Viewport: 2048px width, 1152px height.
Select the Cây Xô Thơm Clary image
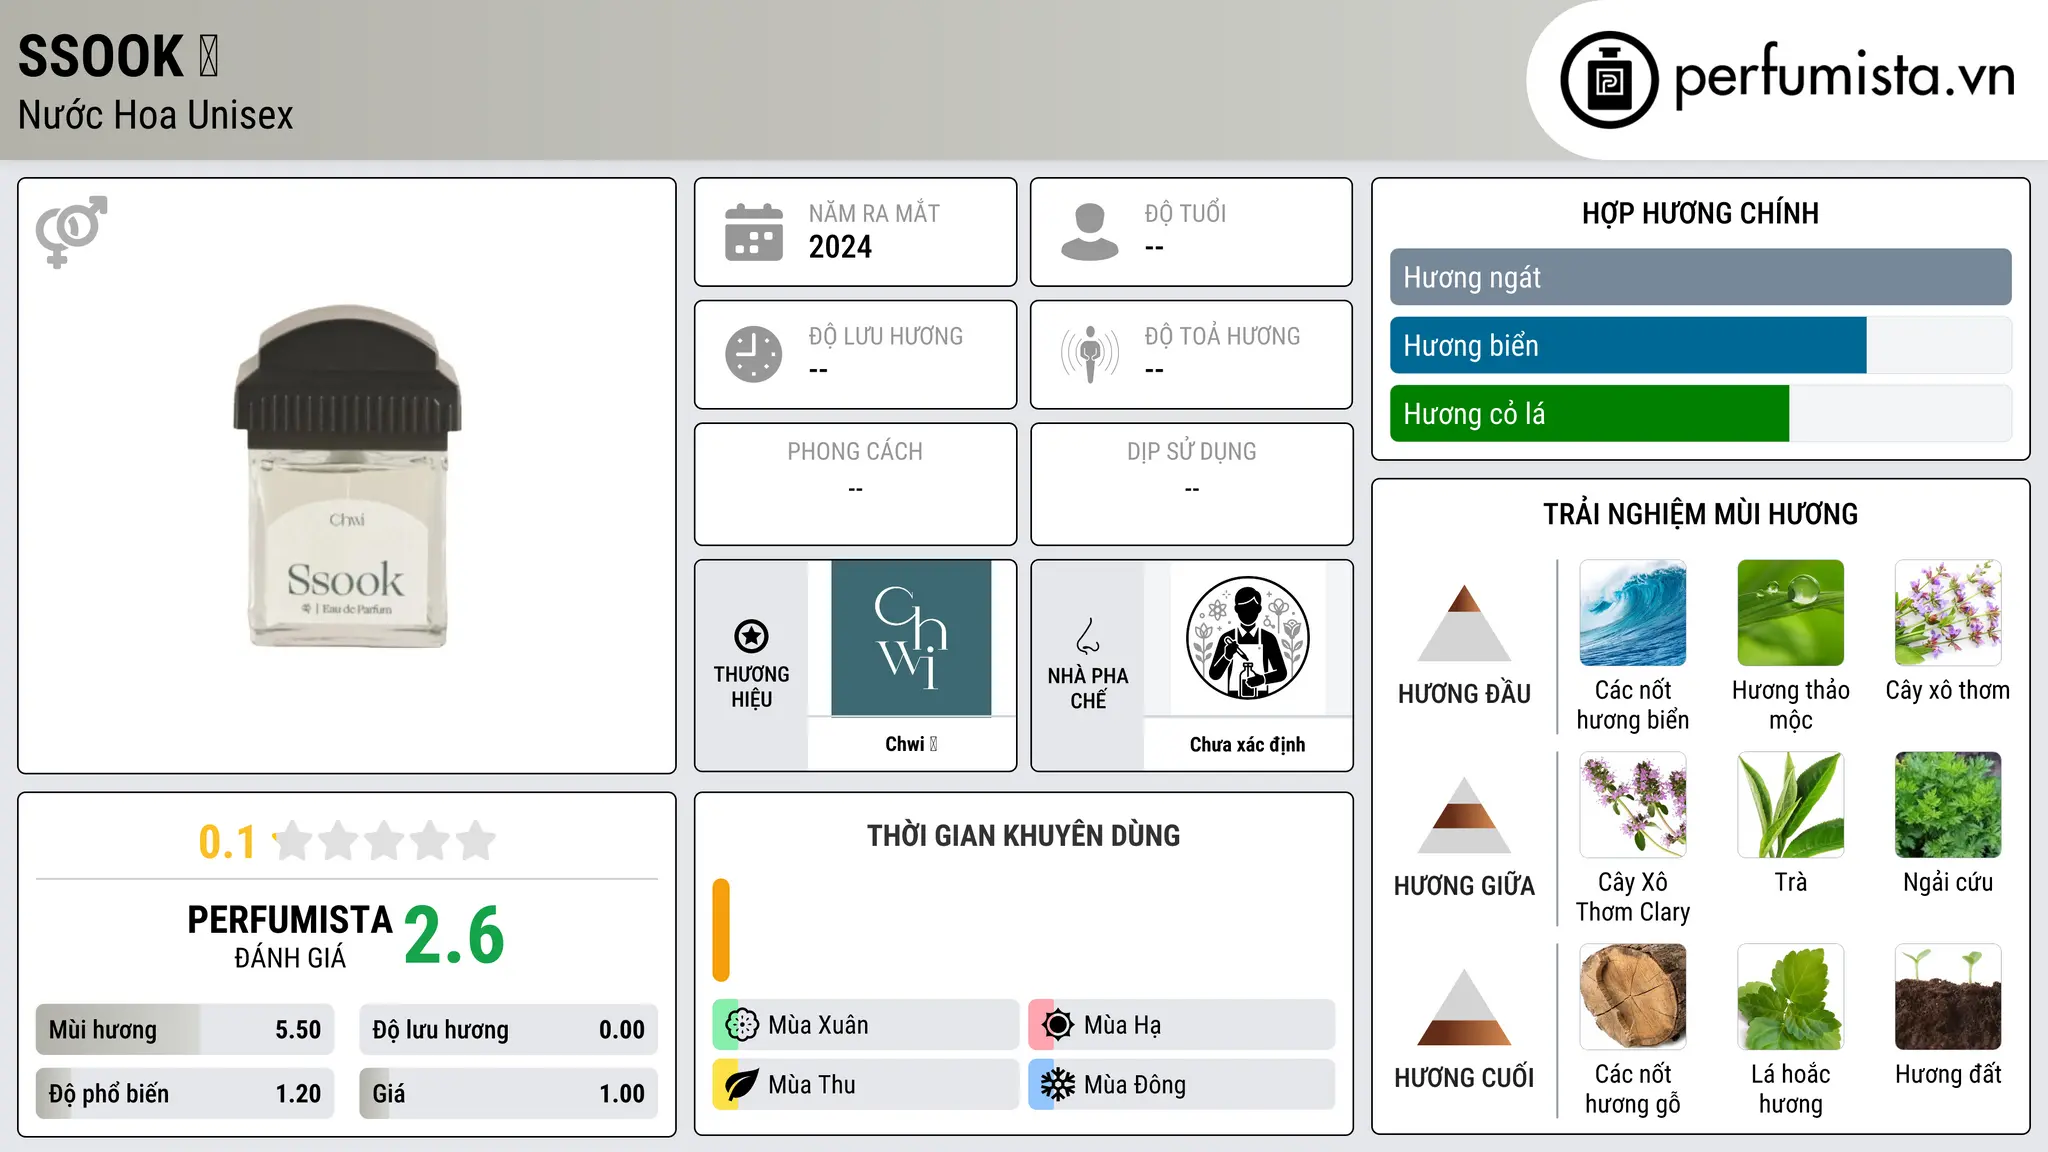(x=1633, y=805)
